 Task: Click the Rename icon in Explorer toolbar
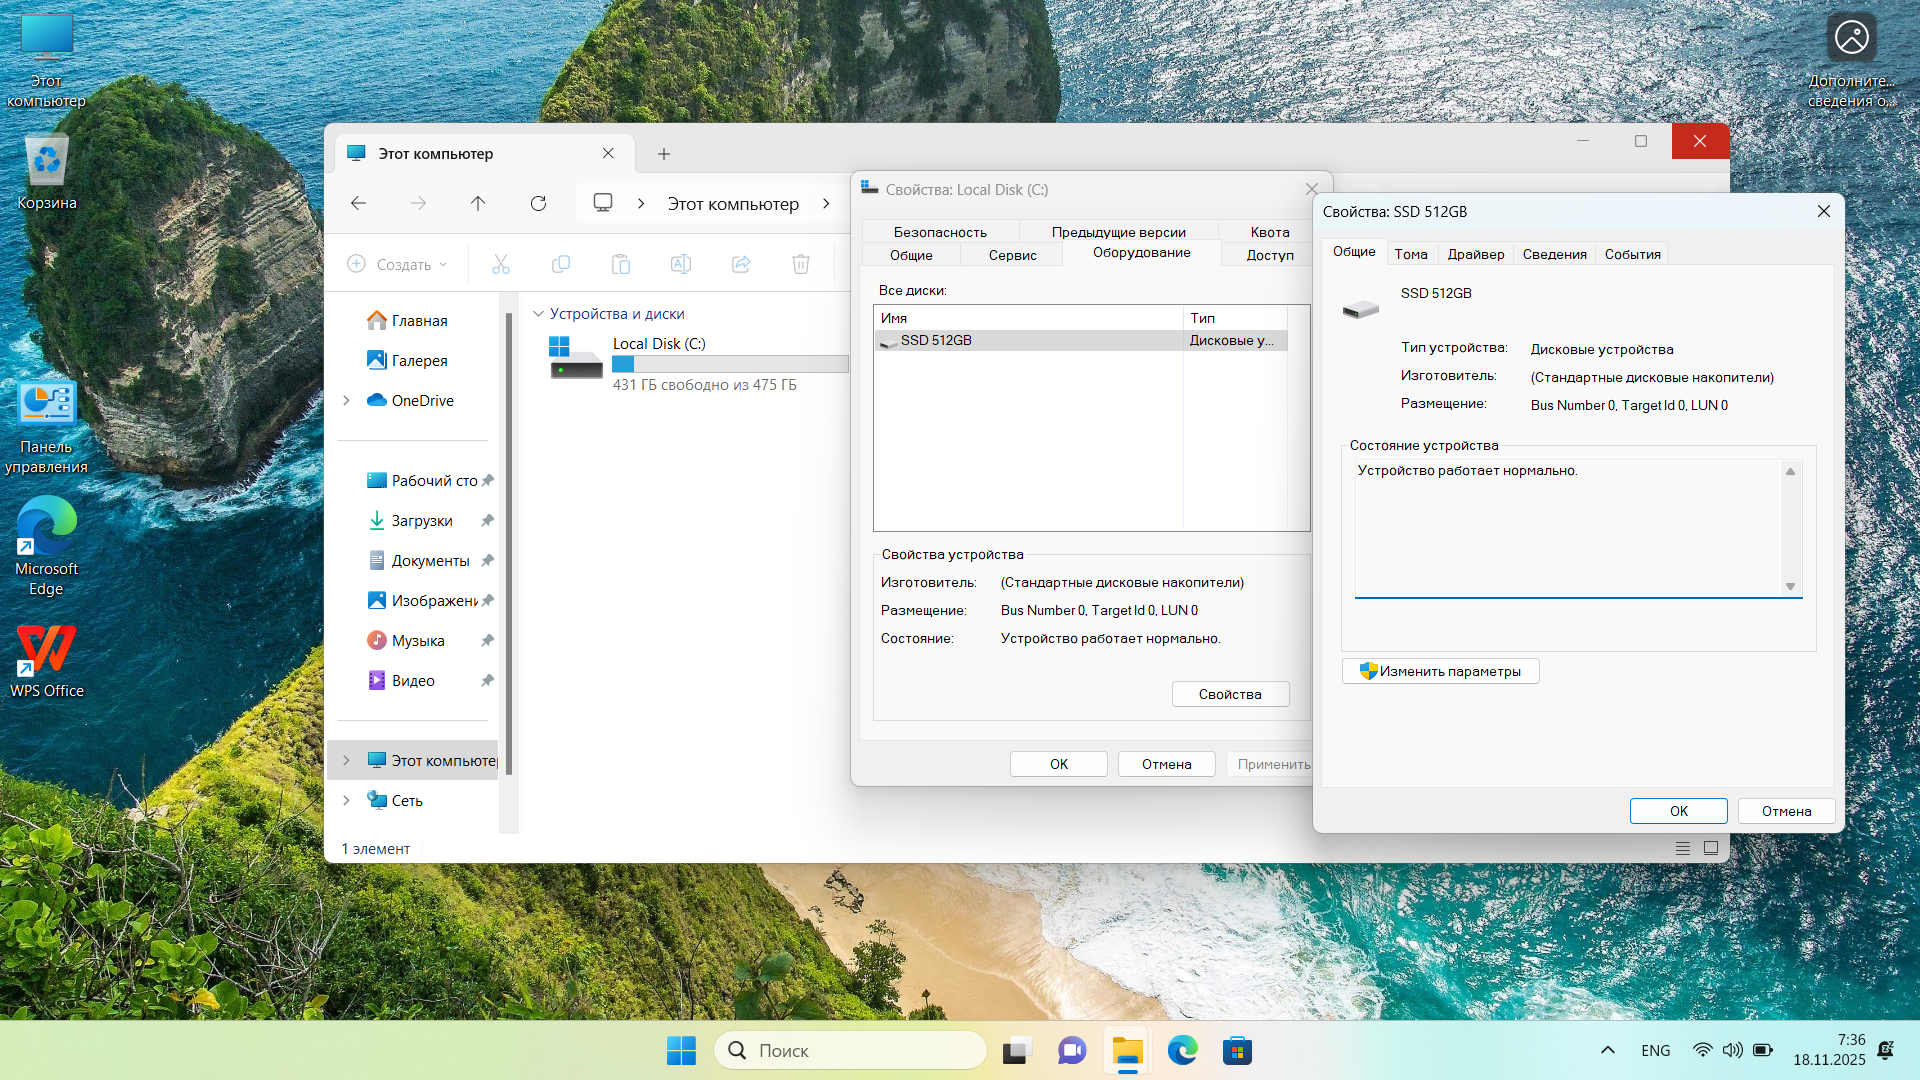click(x=681, y=264)
